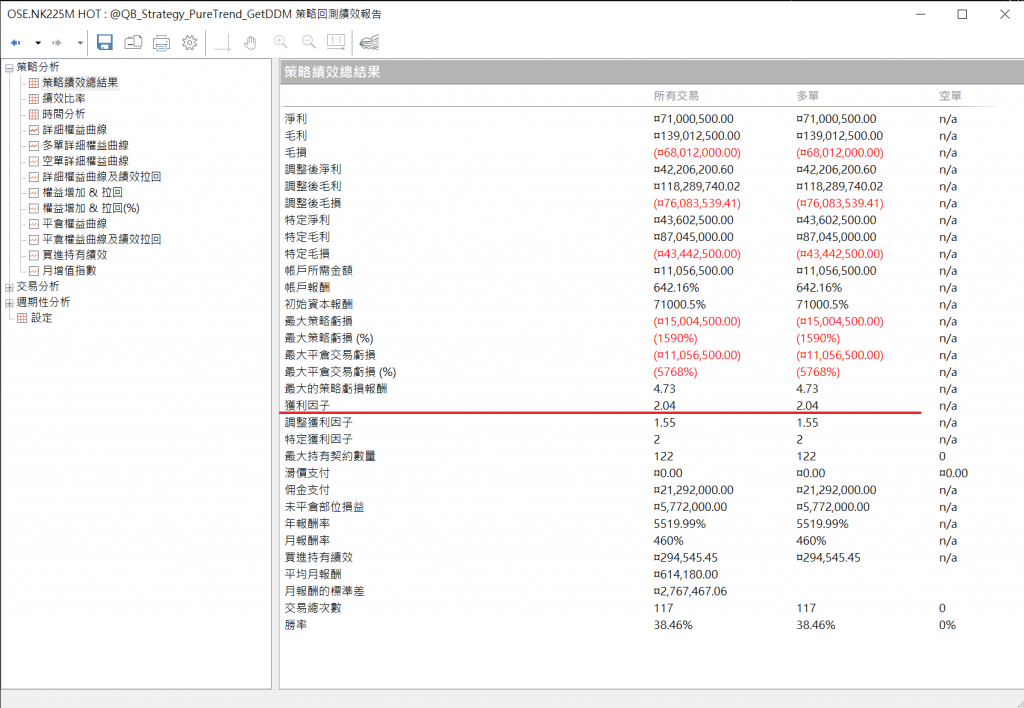
Task: Select 績效比率 in the tree
Action: (63, 98)
